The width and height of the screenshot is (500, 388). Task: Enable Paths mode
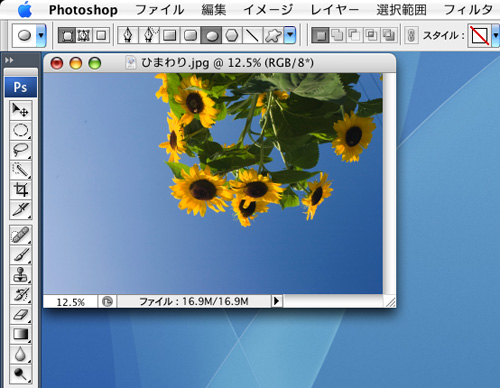84,35
